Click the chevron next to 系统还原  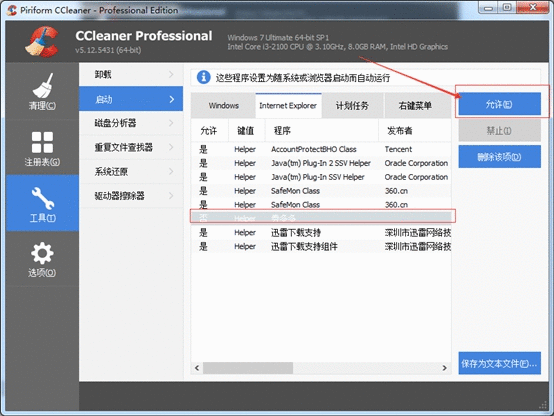coord(171,171)
